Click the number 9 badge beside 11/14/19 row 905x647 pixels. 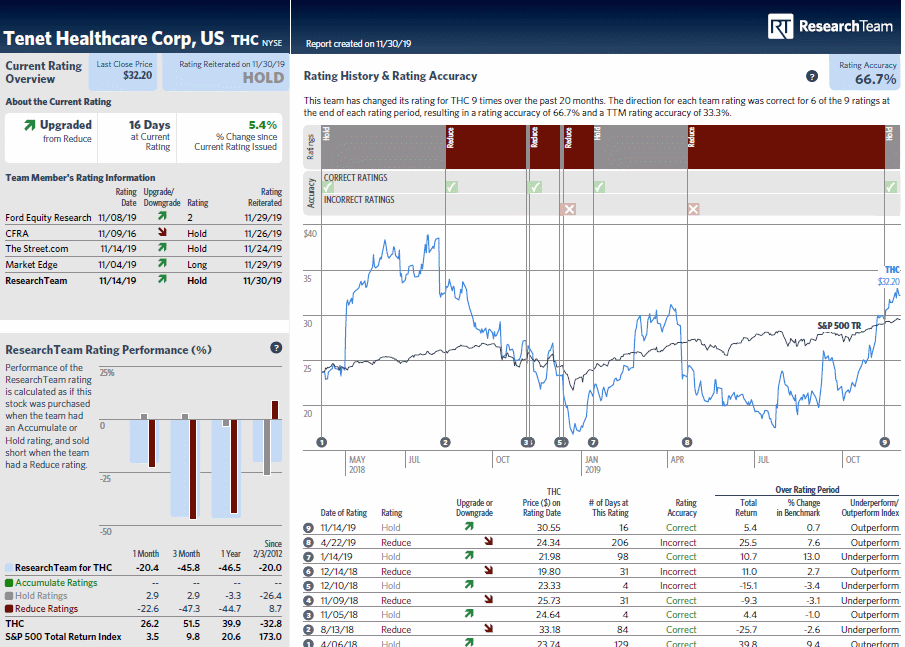[309, 528]
